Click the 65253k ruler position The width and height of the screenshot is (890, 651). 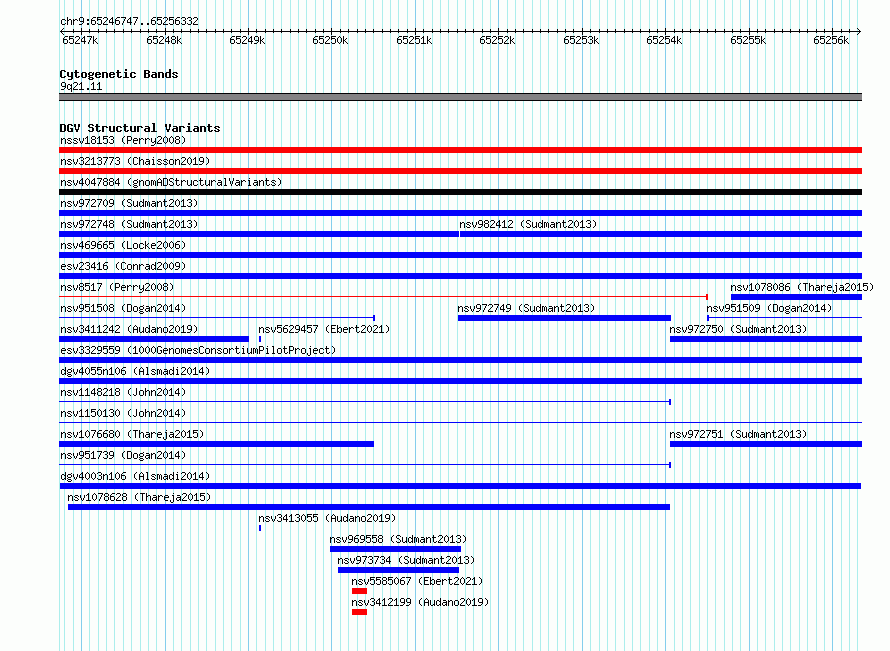(581, 40)
